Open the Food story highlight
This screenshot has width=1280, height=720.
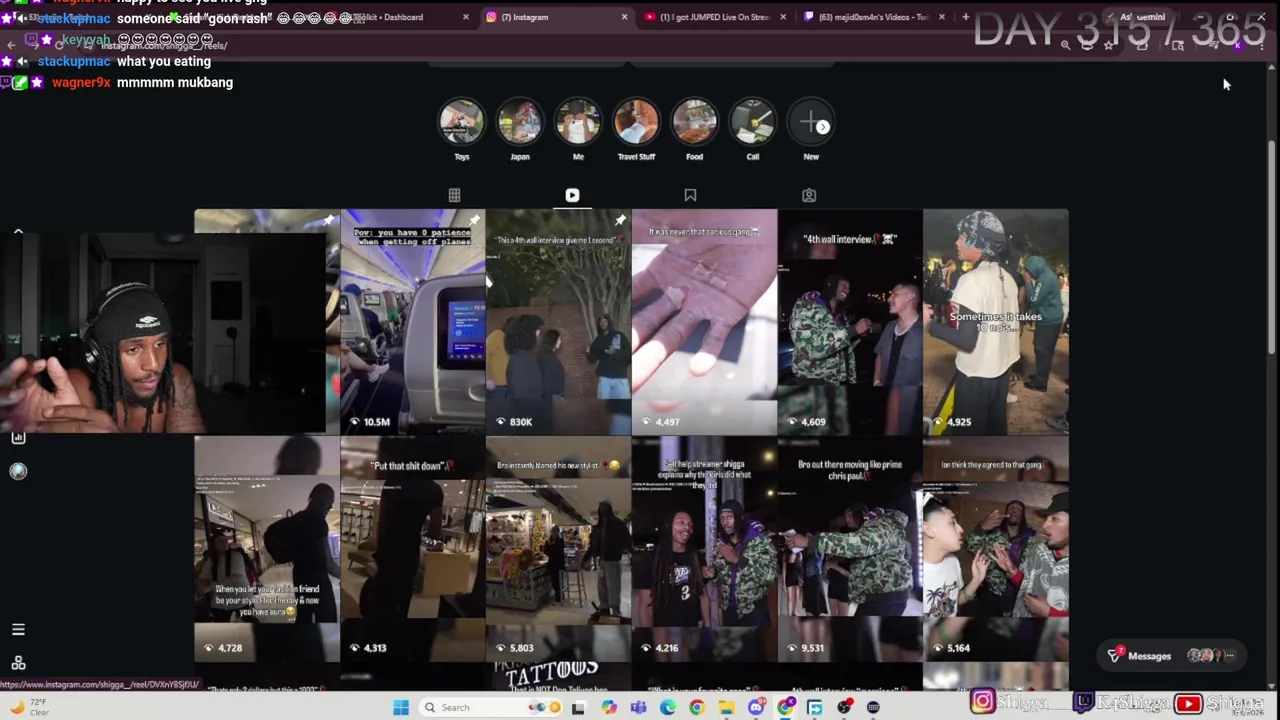click(694, 122)
